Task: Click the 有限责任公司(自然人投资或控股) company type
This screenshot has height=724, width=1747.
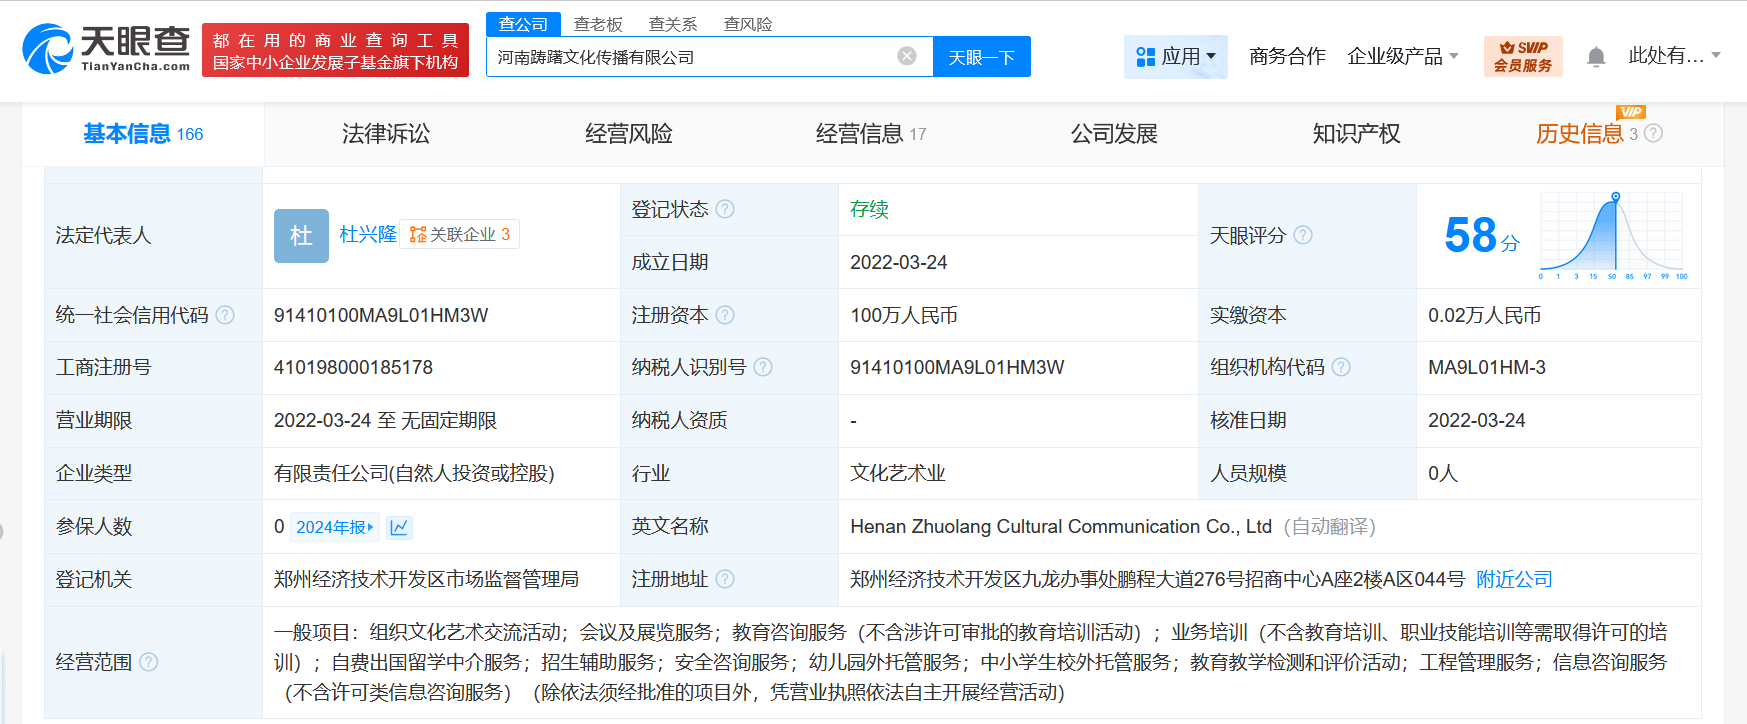Action: click(414, 473)
